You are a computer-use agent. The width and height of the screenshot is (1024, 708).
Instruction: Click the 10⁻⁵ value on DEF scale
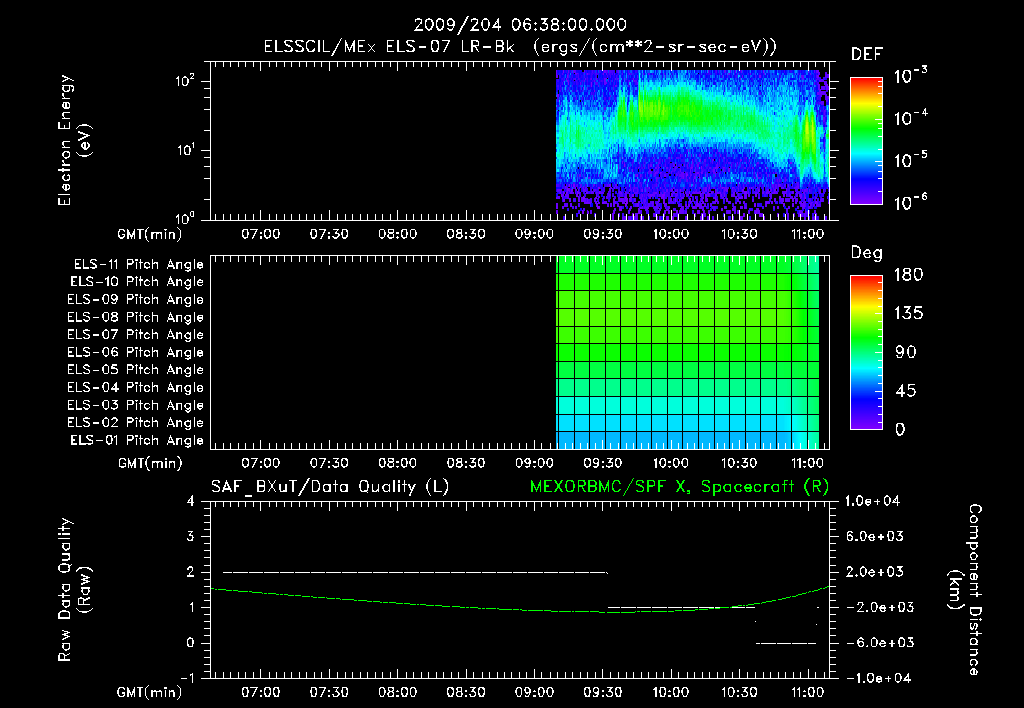click(x=910, y=159)
